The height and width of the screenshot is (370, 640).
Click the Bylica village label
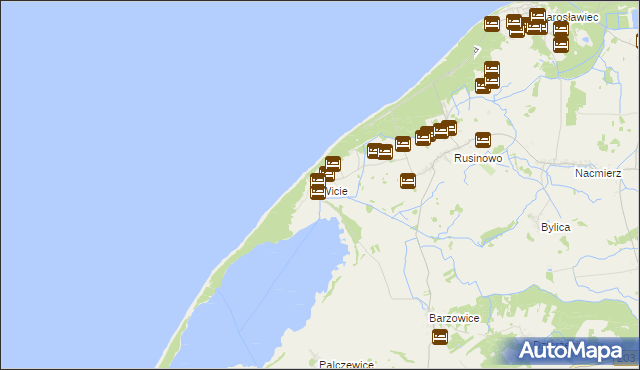[x=556, y=227]
